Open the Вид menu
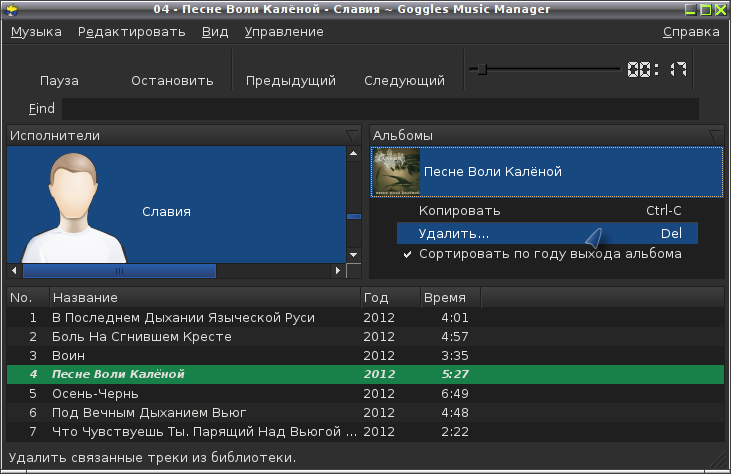The image size is (731, 474). click(x=215, y=32)
